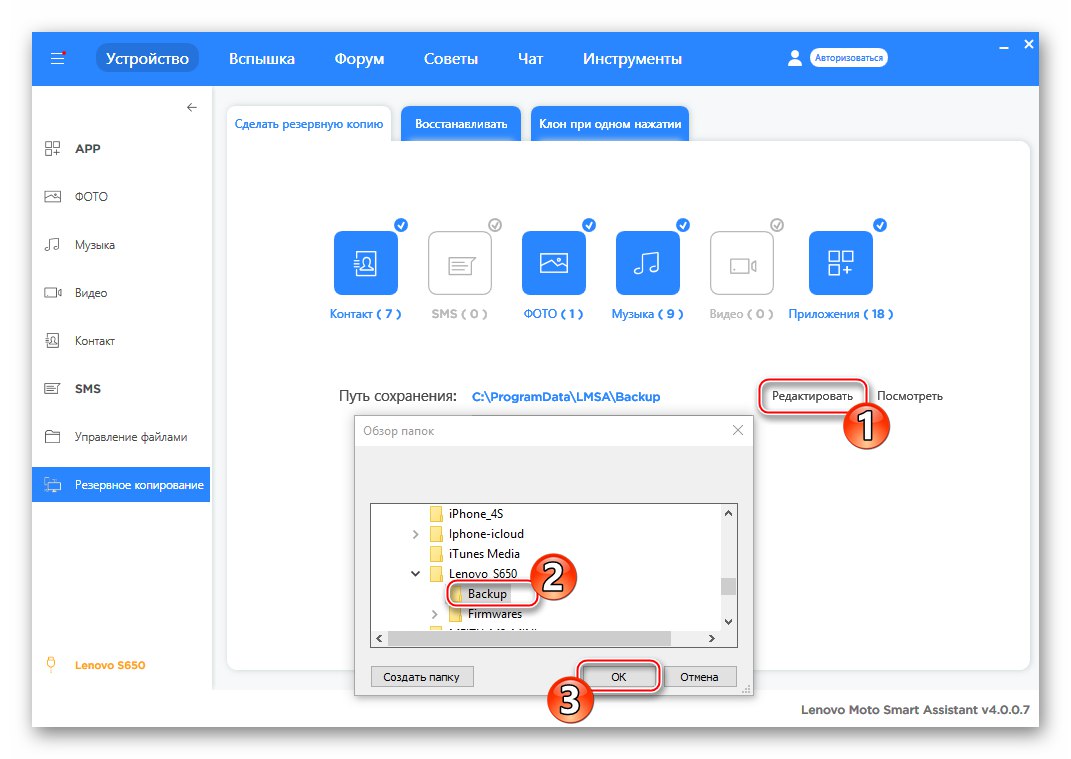This screenshot has width=1071, height=759.
Task: Click folder tree scroll down arrow
Action: (x=729, y=622)
